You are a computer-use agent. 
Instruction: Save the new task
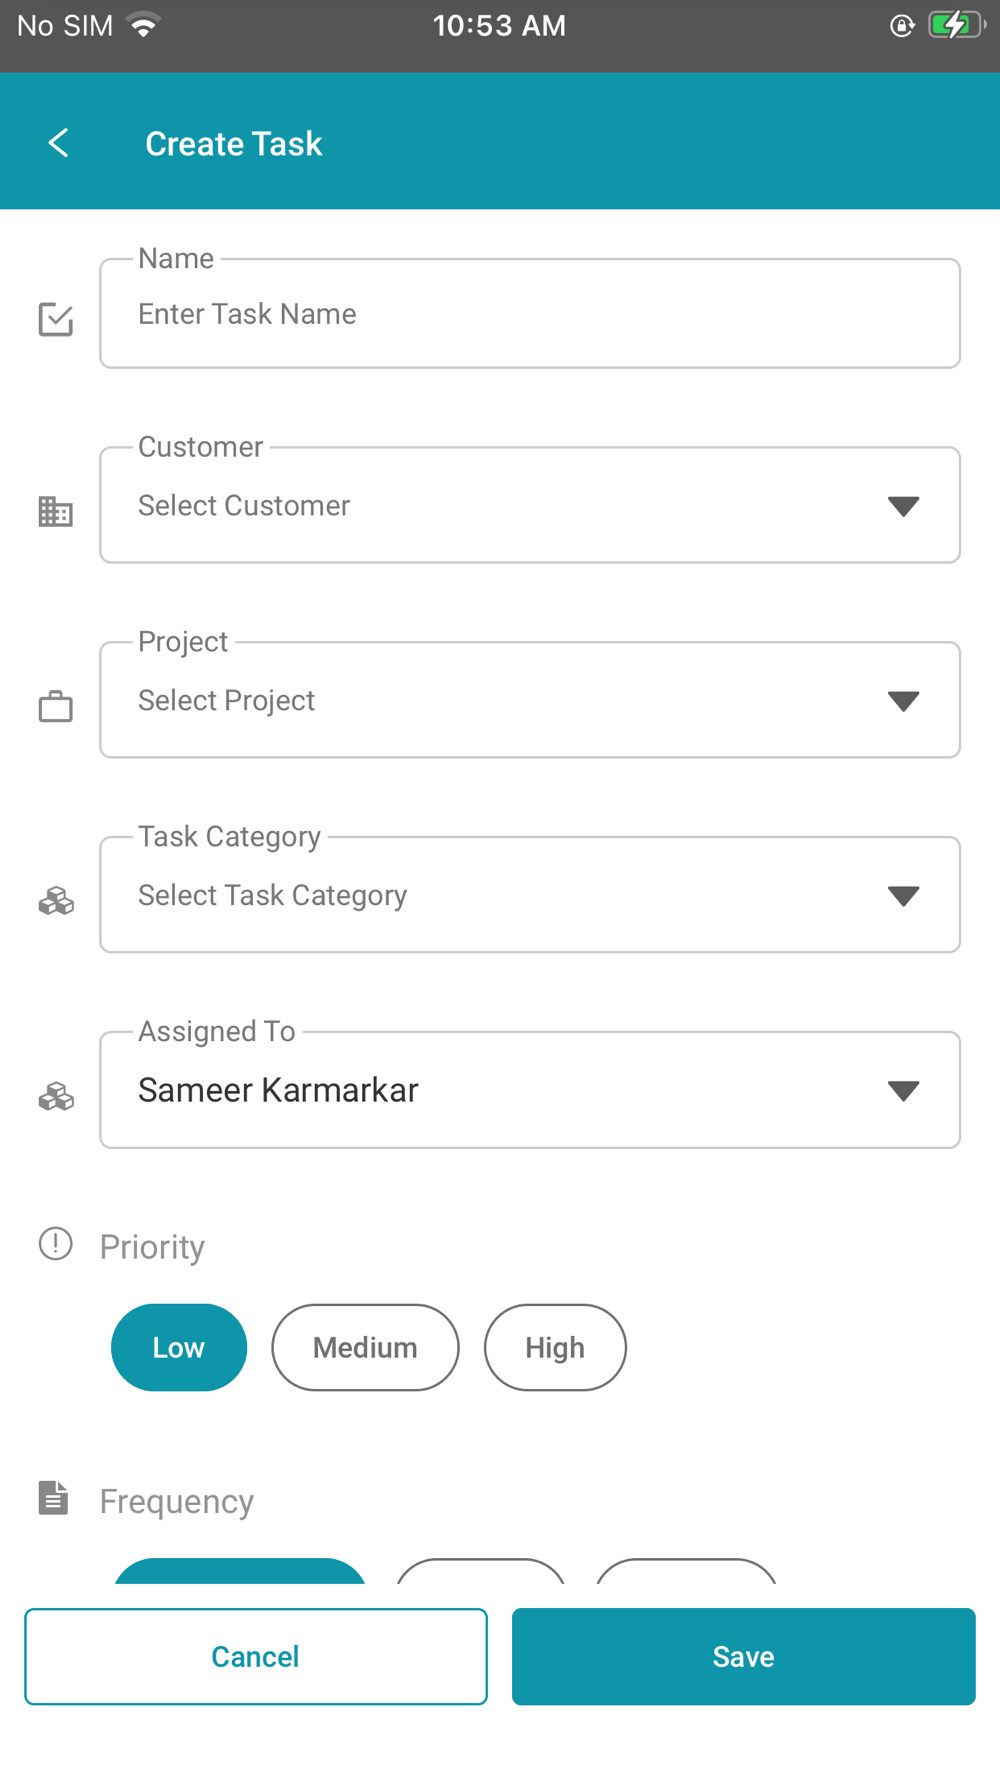pos(743,1656)
